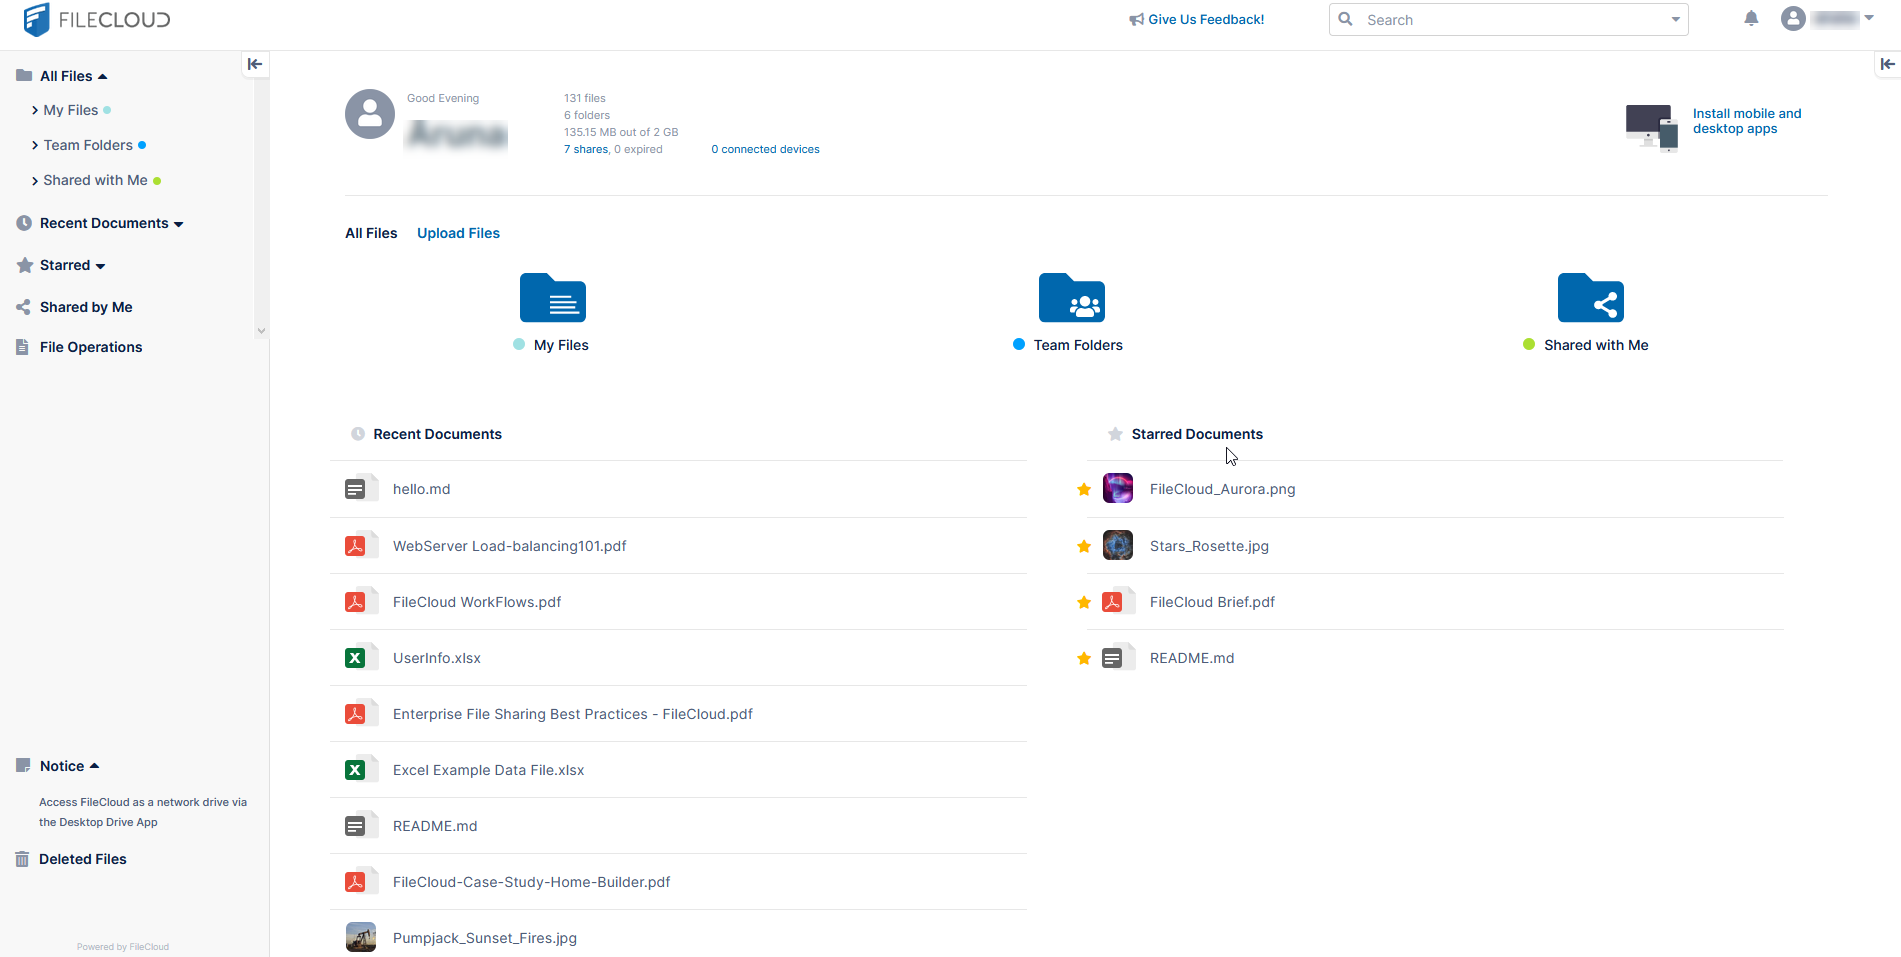Click the Recent Documents clock icon in sidebar

(24, 223)
